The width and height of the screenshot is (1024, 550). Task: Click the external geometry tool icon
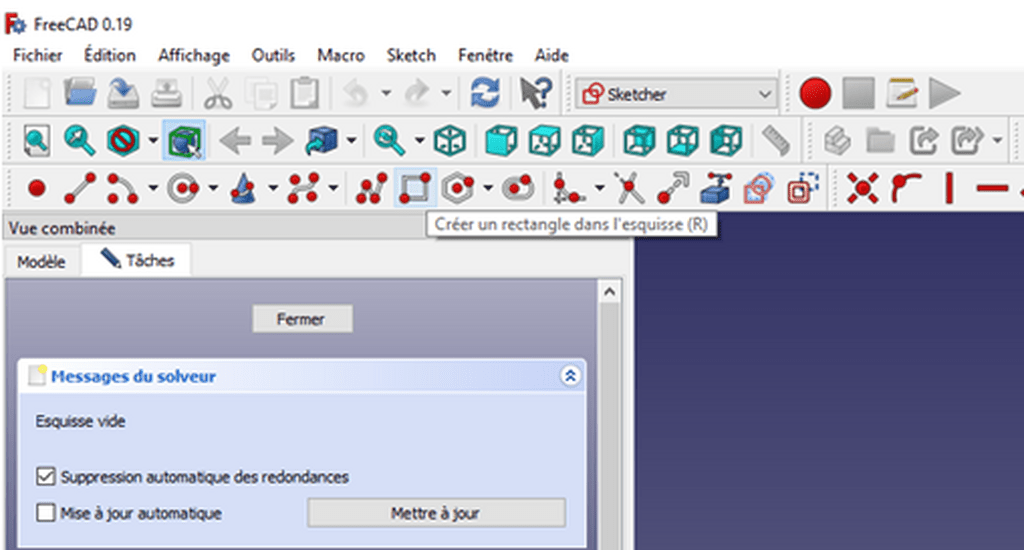pyautogui.click(x=716, y=189)
